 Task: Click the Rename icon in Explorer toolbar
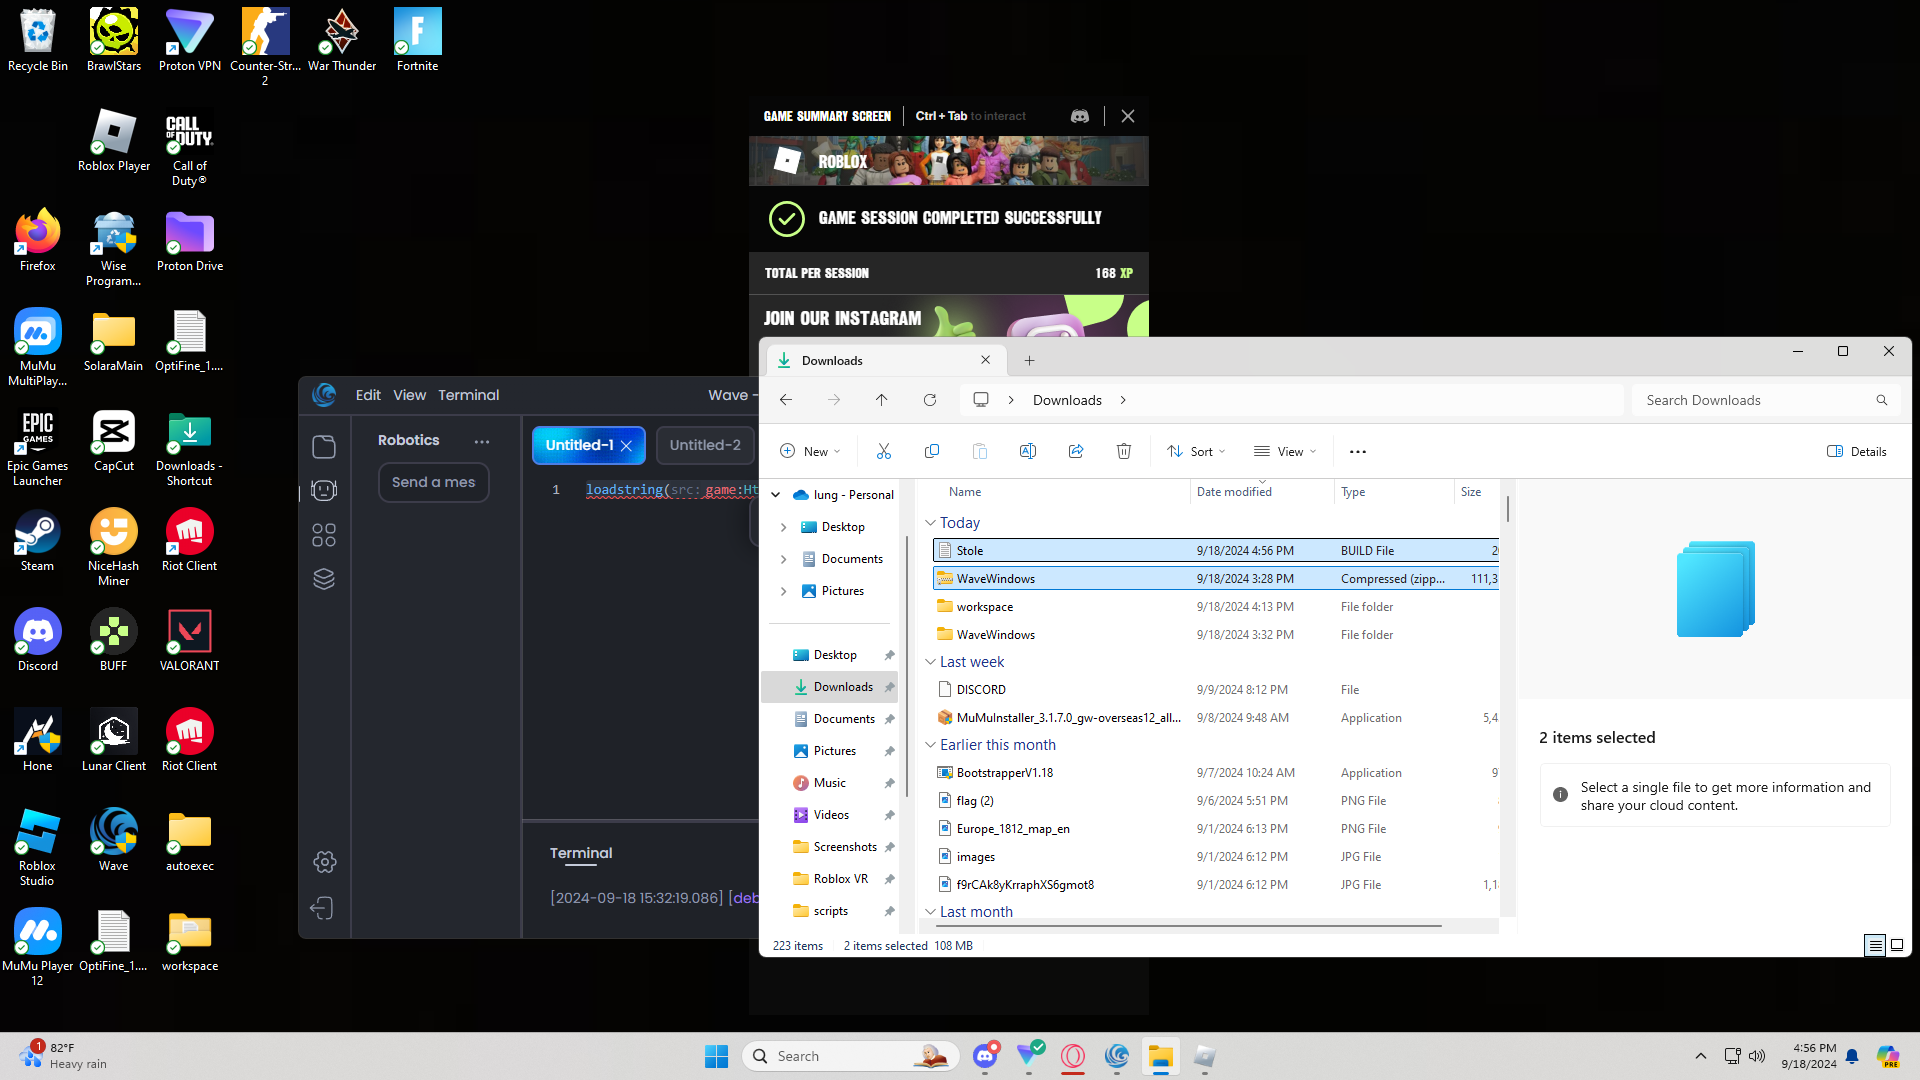pos(1027,452)
